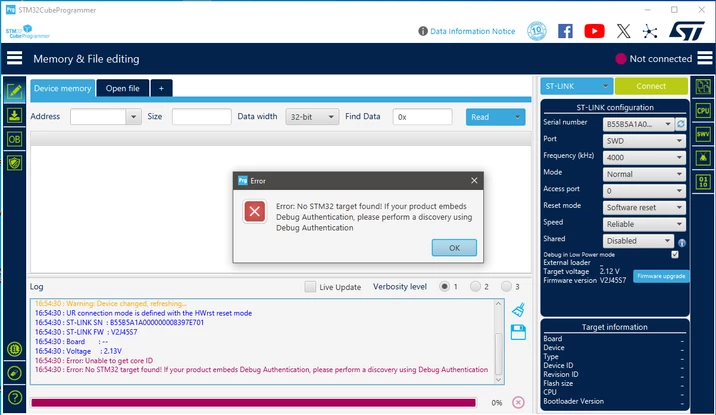
Task: Expand the Address dropdown arrow
Action: click(133, 117)
